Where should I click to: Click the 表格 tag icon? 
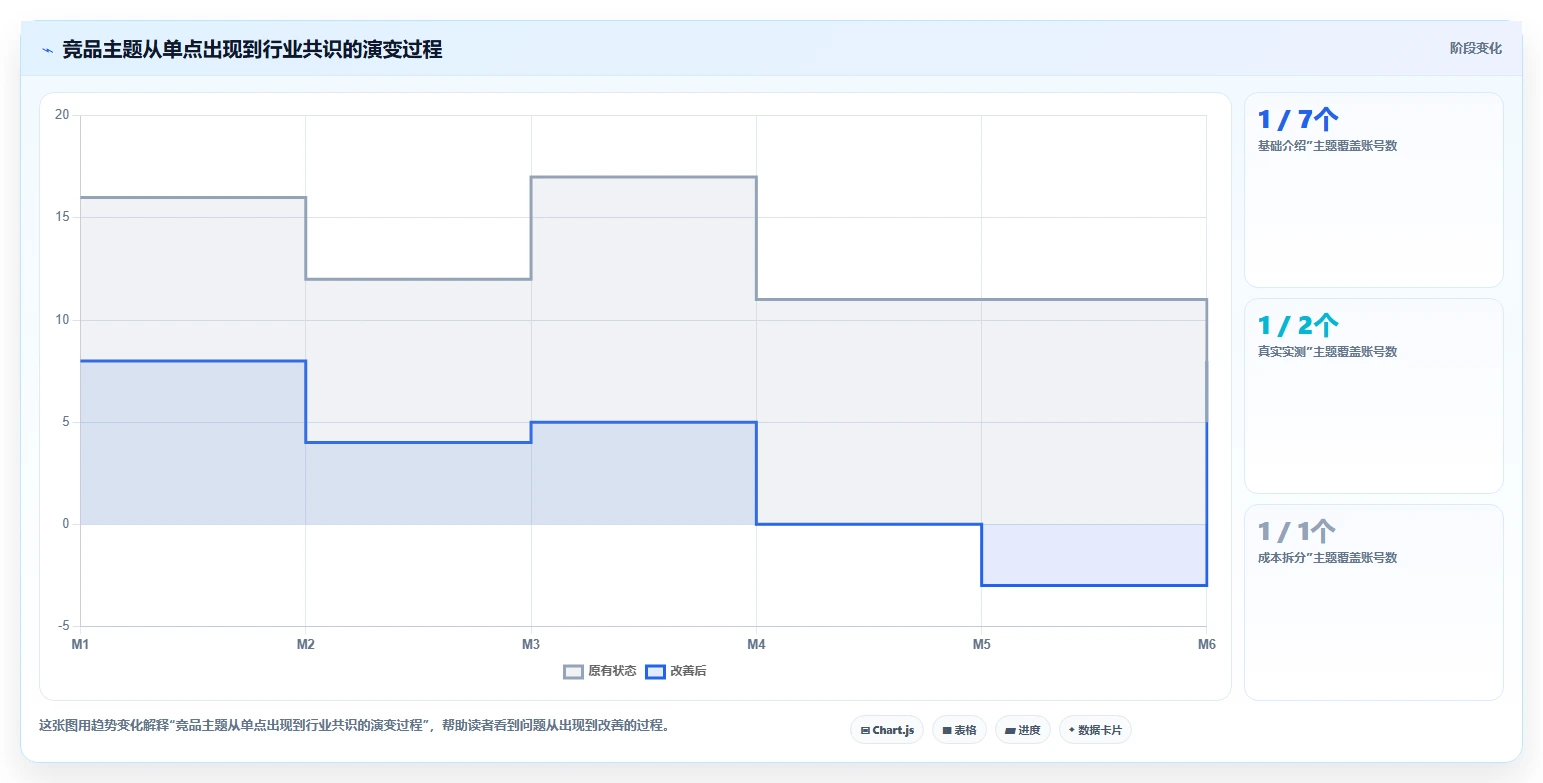(946, 731)
